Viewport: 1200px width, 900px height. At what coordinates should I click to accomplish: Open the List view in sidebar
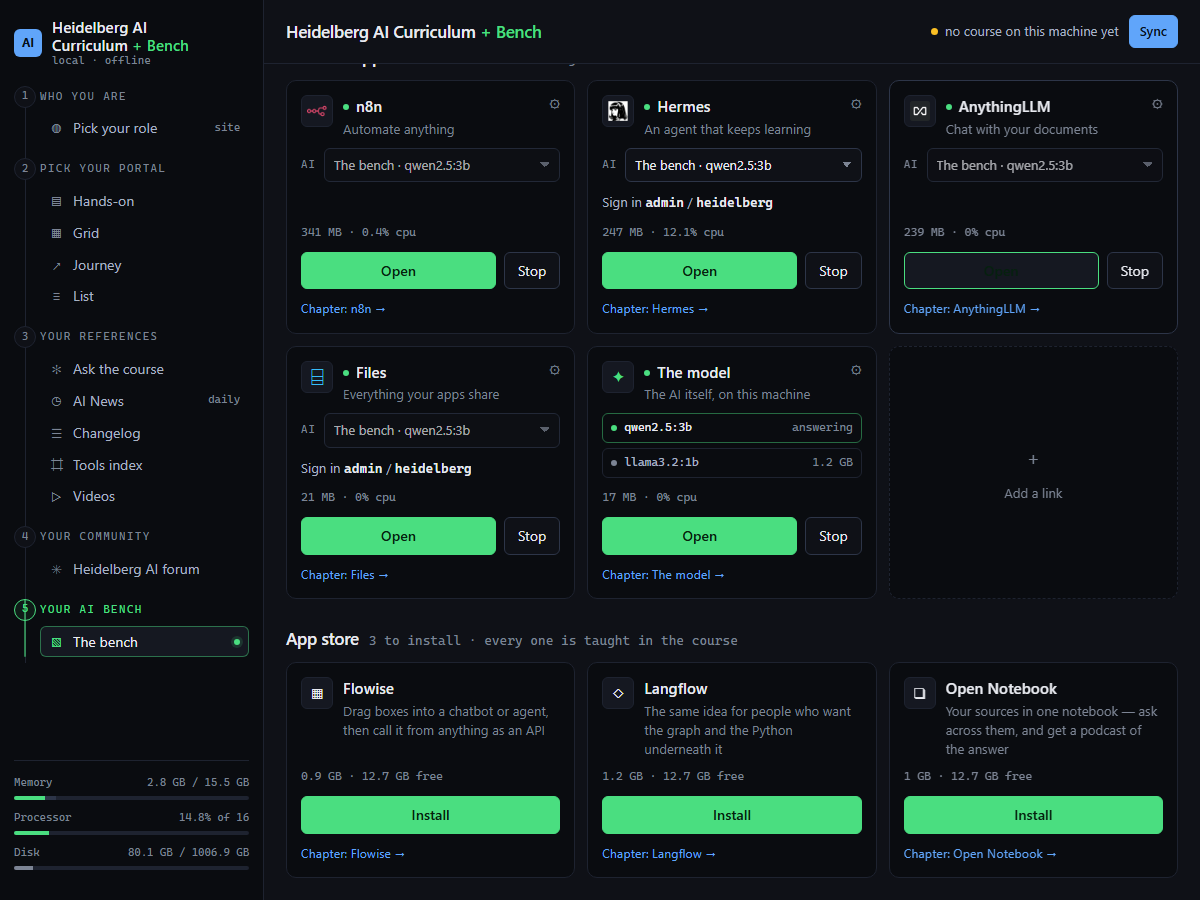tap(144, 296)
